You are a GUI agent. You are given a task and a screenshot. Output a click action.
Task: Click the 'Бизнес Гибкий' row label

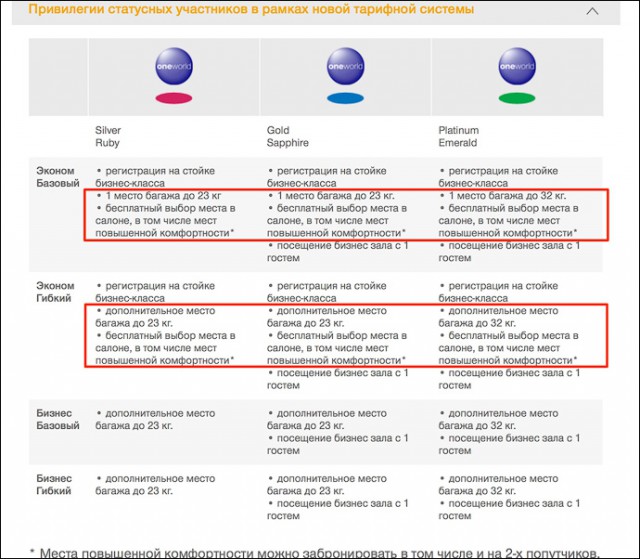click(x=55, y=484)
